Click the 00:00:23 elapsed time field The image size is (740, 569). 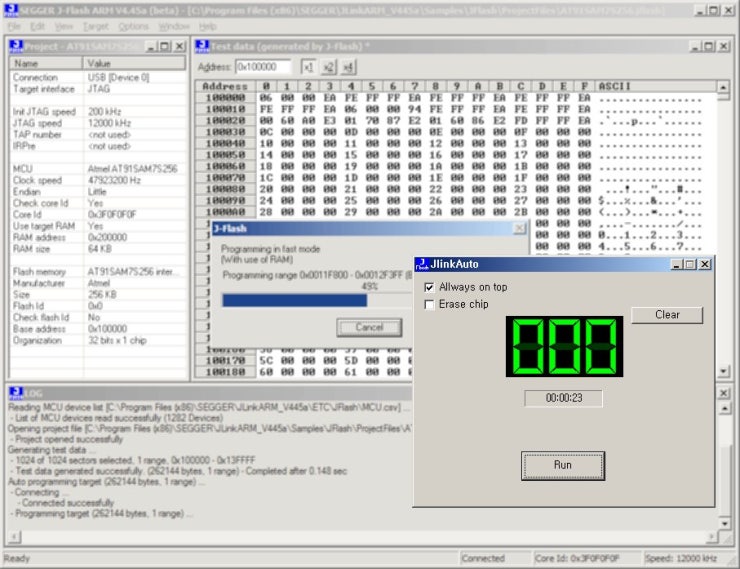pos(563,398)
